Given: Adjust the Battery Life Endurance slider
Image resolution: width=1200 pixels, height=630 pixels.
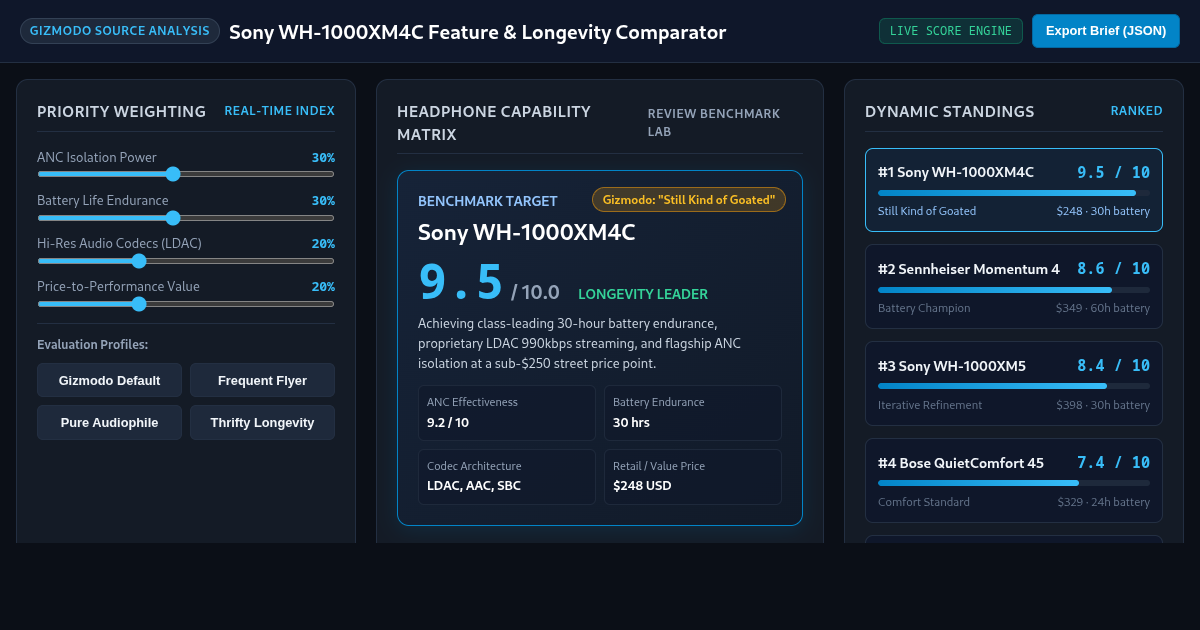Looking at the screenshot, I should [186, 217].
